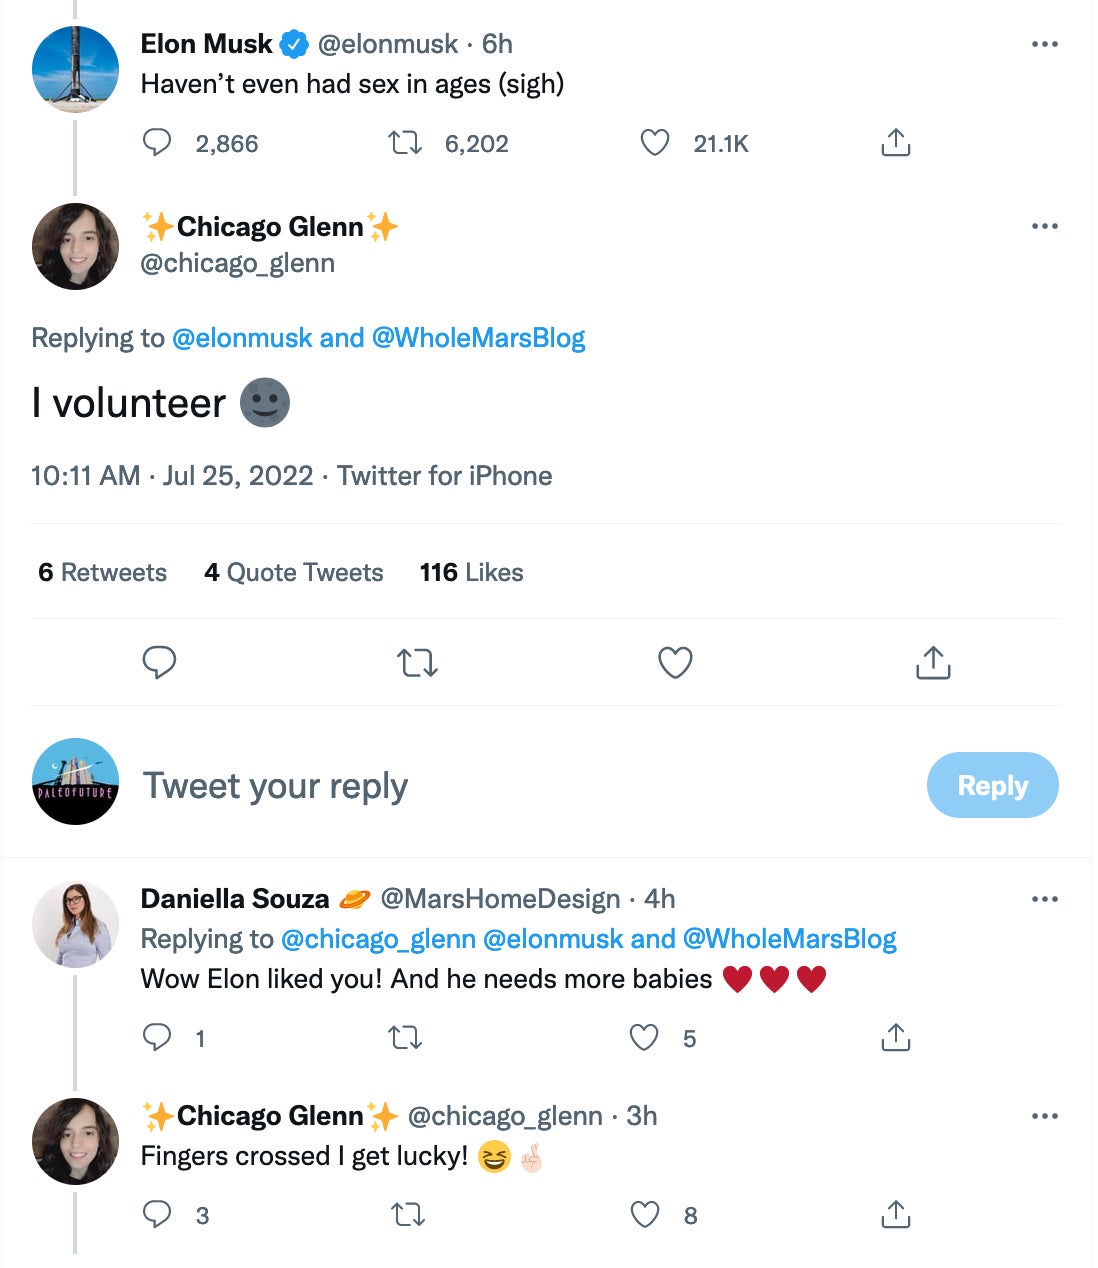Open @MarsHomeDesign's handle link

[498, 898]
